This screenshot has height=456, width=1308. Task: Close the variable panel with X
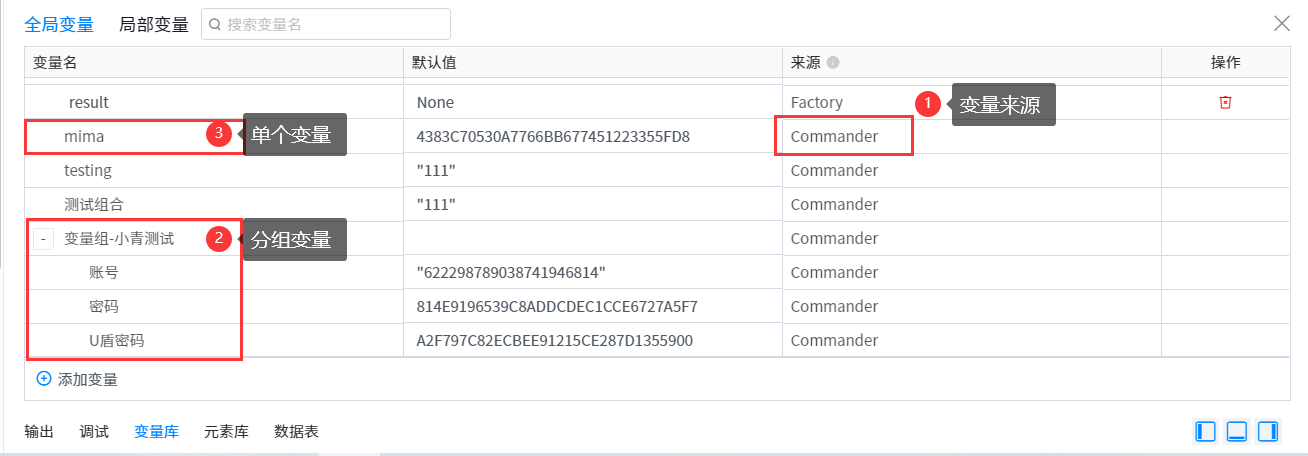tap(1281, 24)
